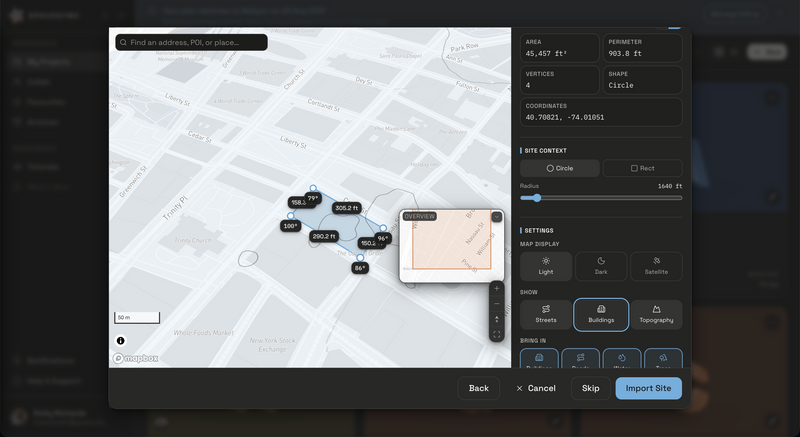Toggle Water under Bring In
The height and width of the screenshot is (437, 800).
pos(622,358)
